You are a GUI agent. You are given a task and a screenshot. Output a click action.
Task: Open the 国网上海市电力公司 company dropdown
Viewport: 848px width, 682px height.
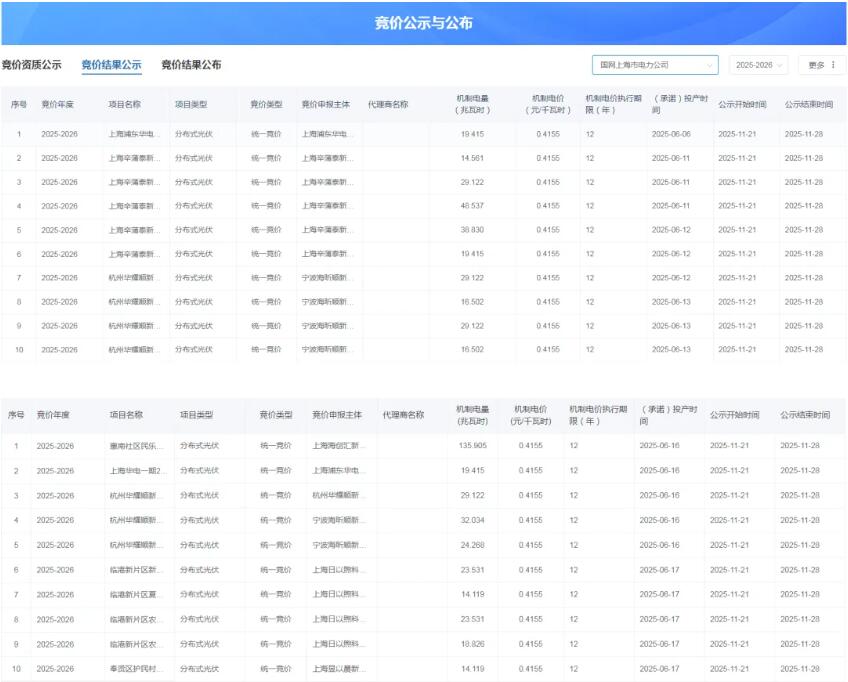coord(650,64)
